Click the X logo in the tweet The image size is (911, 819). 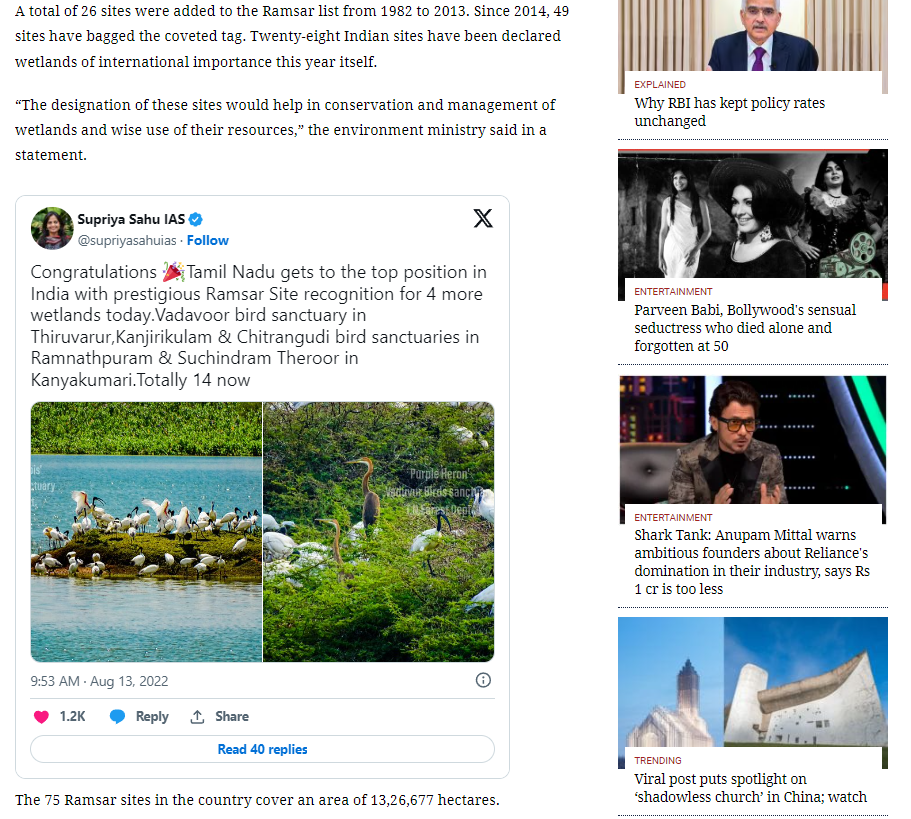pyautogui.click(x=483, y=218)
